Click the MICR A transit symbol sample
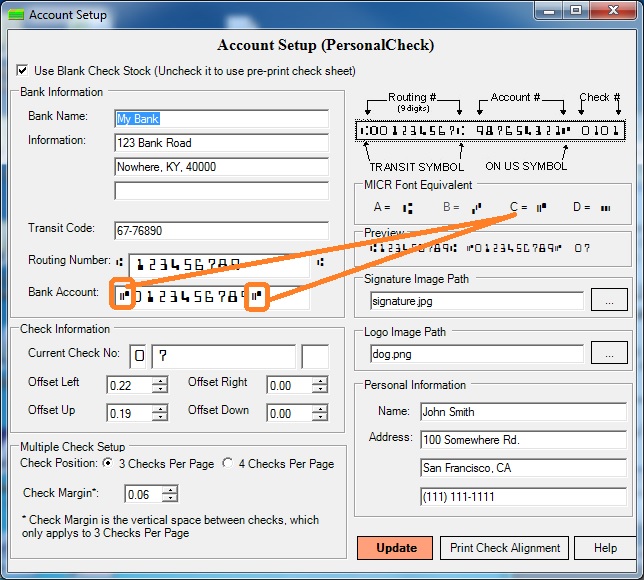This screenshot has width=644, height=580. coord(407,208)
